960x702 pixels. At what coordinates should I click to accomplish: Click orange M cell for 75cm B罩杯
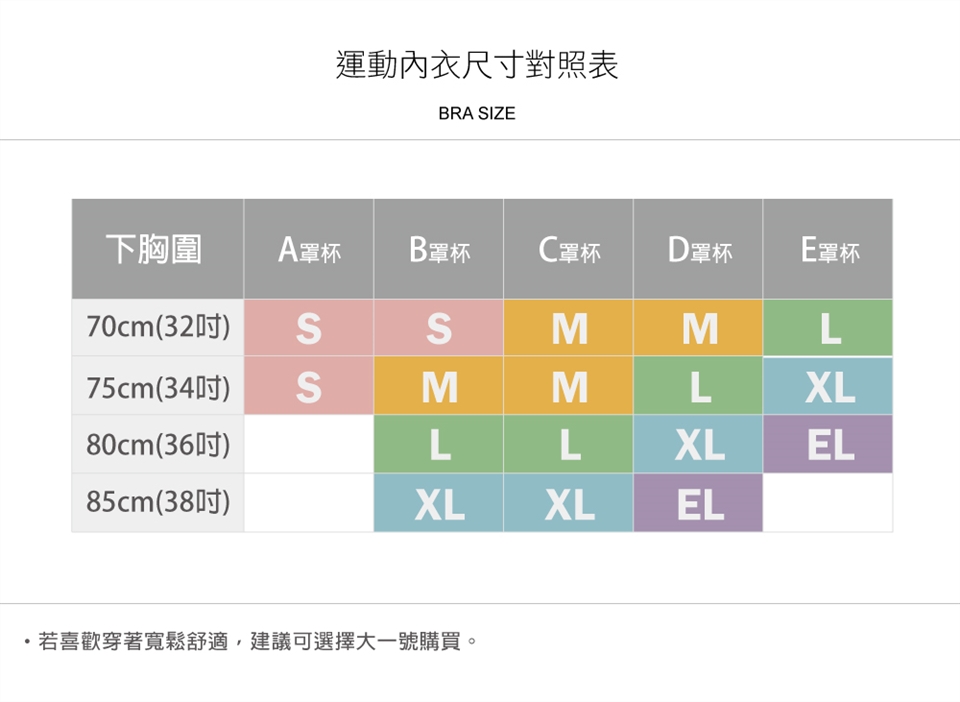(x=439, y=387)
